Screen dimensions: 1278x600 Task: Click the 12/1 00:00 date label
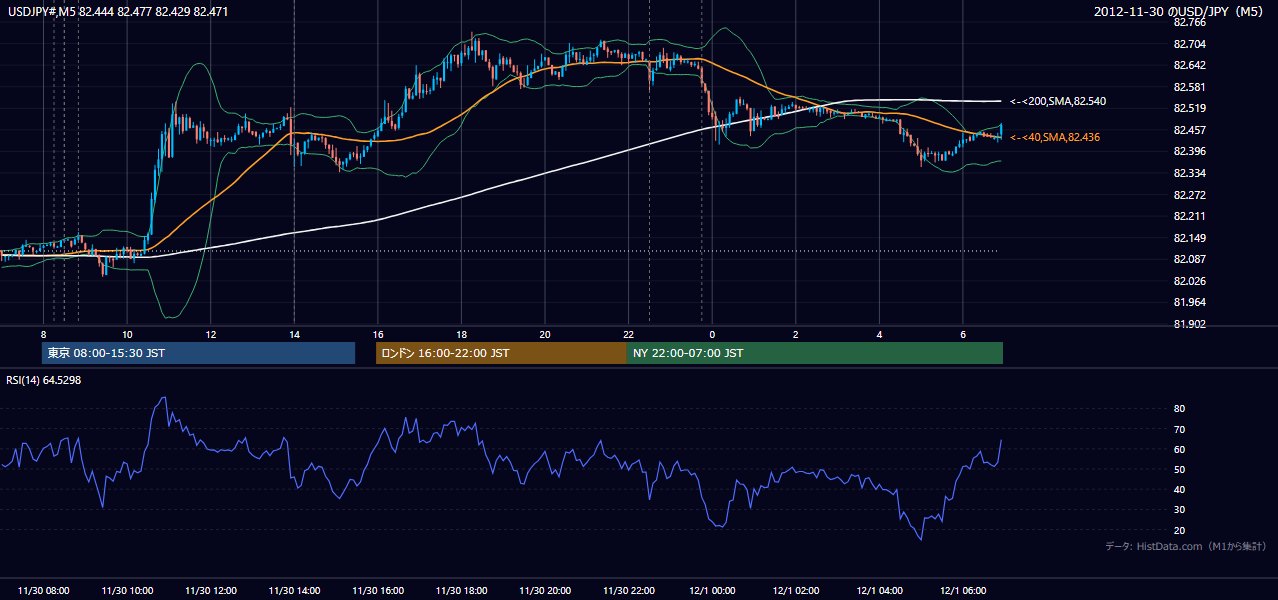(712, 591)
